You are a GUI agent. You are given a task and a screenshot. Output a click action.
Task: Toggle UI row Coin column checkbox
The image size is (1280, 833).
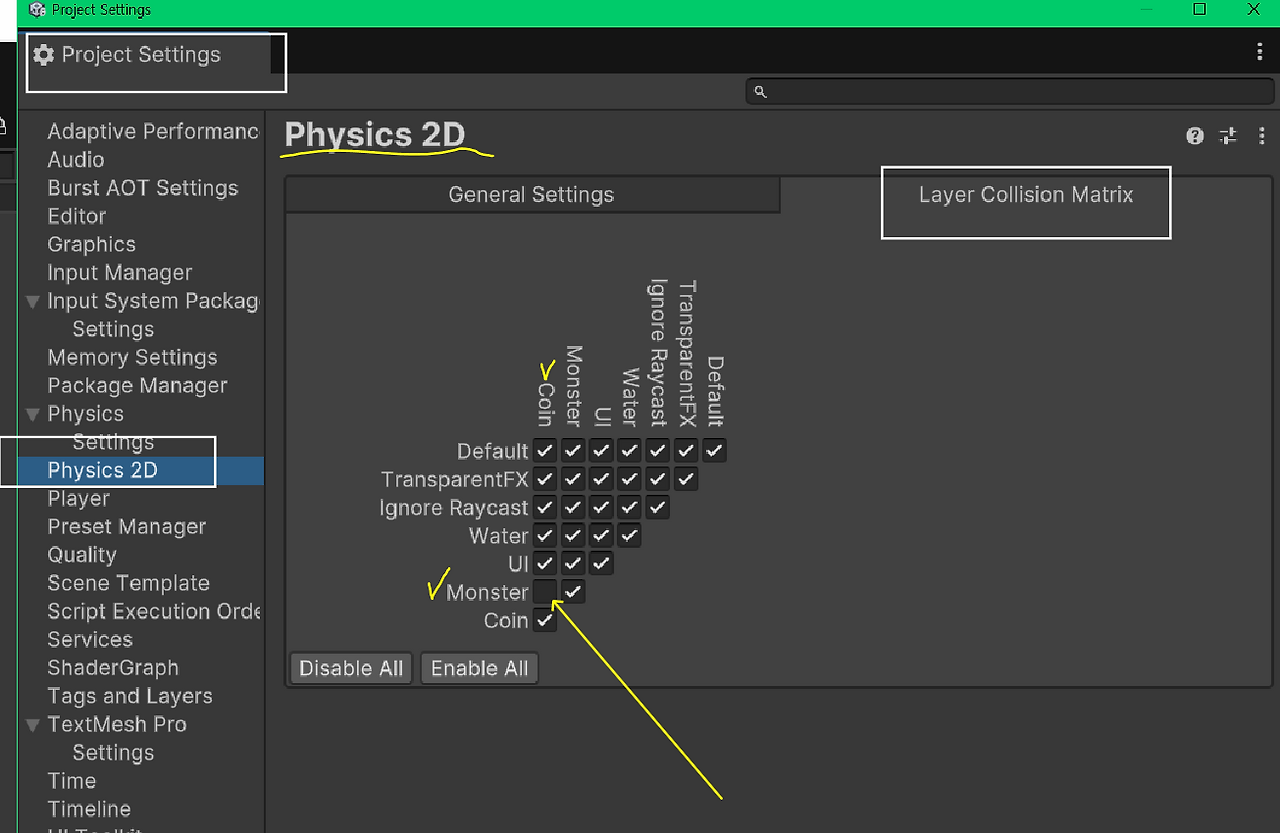click(x=544, y=564)
